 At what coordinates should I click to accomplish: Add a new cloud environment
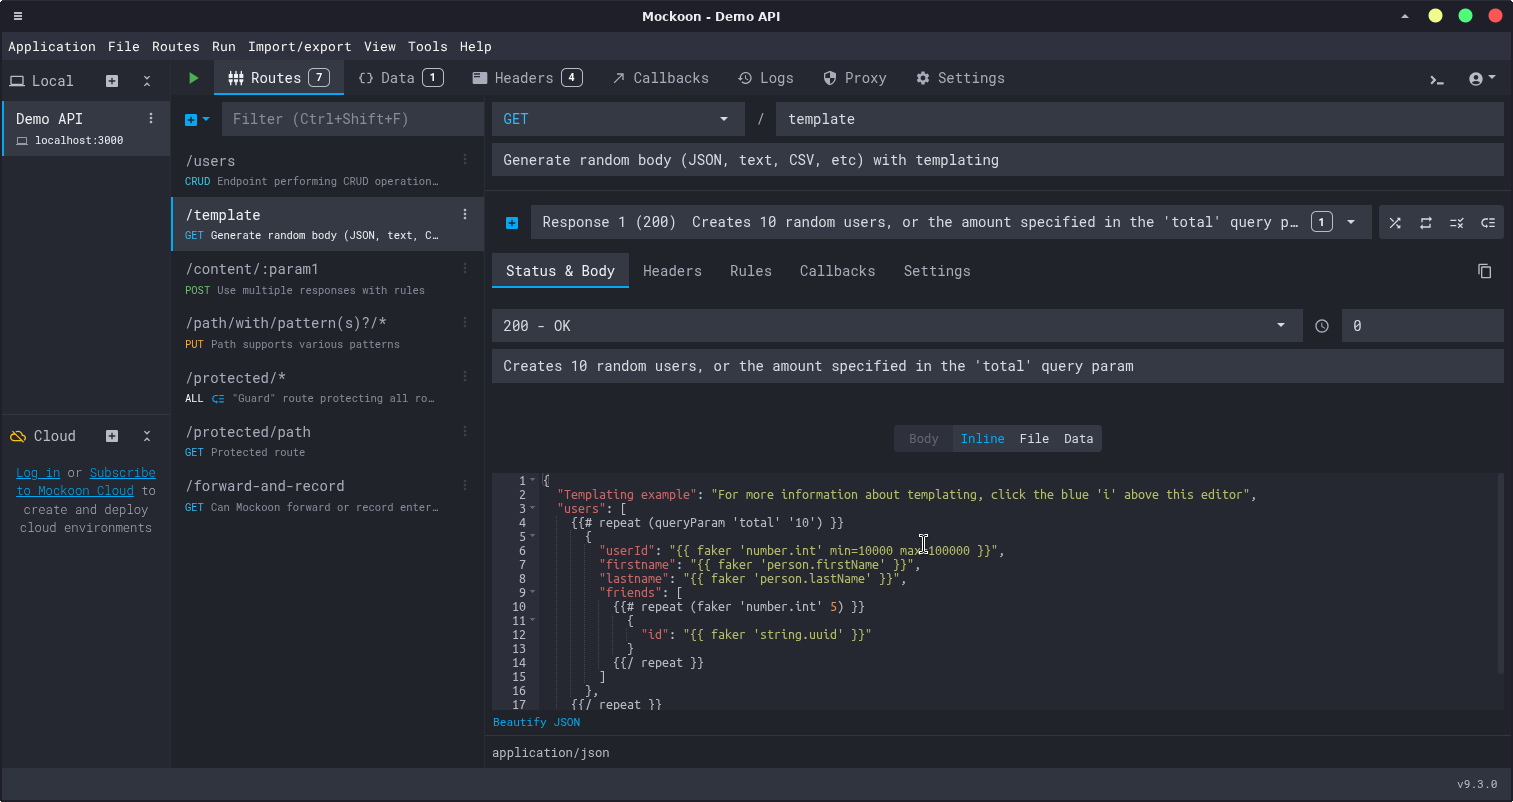click(x=112, y=436)
